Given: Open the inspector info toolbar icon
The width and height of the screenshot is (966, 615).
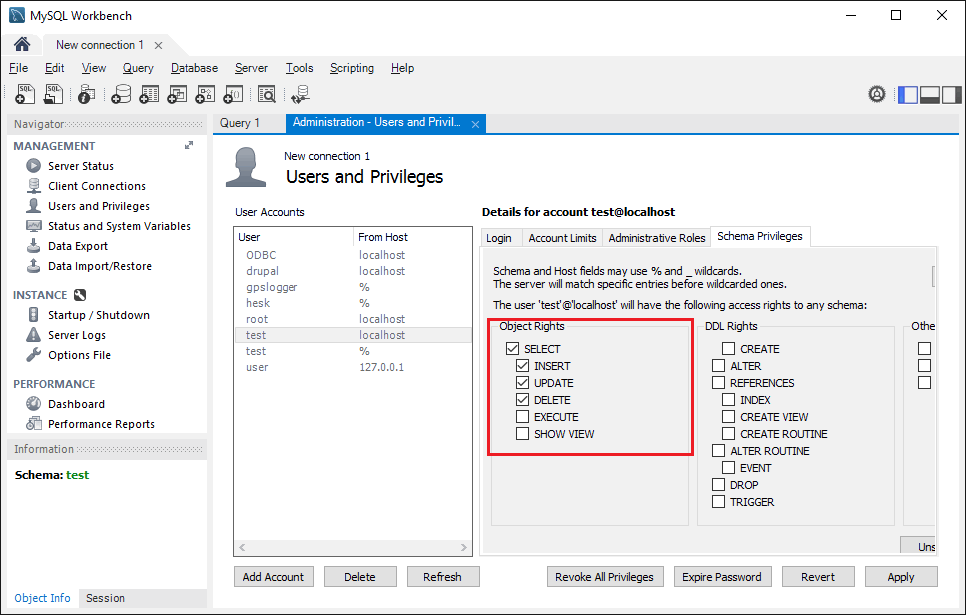Looking at the screenshot, I should coord(86,94).
